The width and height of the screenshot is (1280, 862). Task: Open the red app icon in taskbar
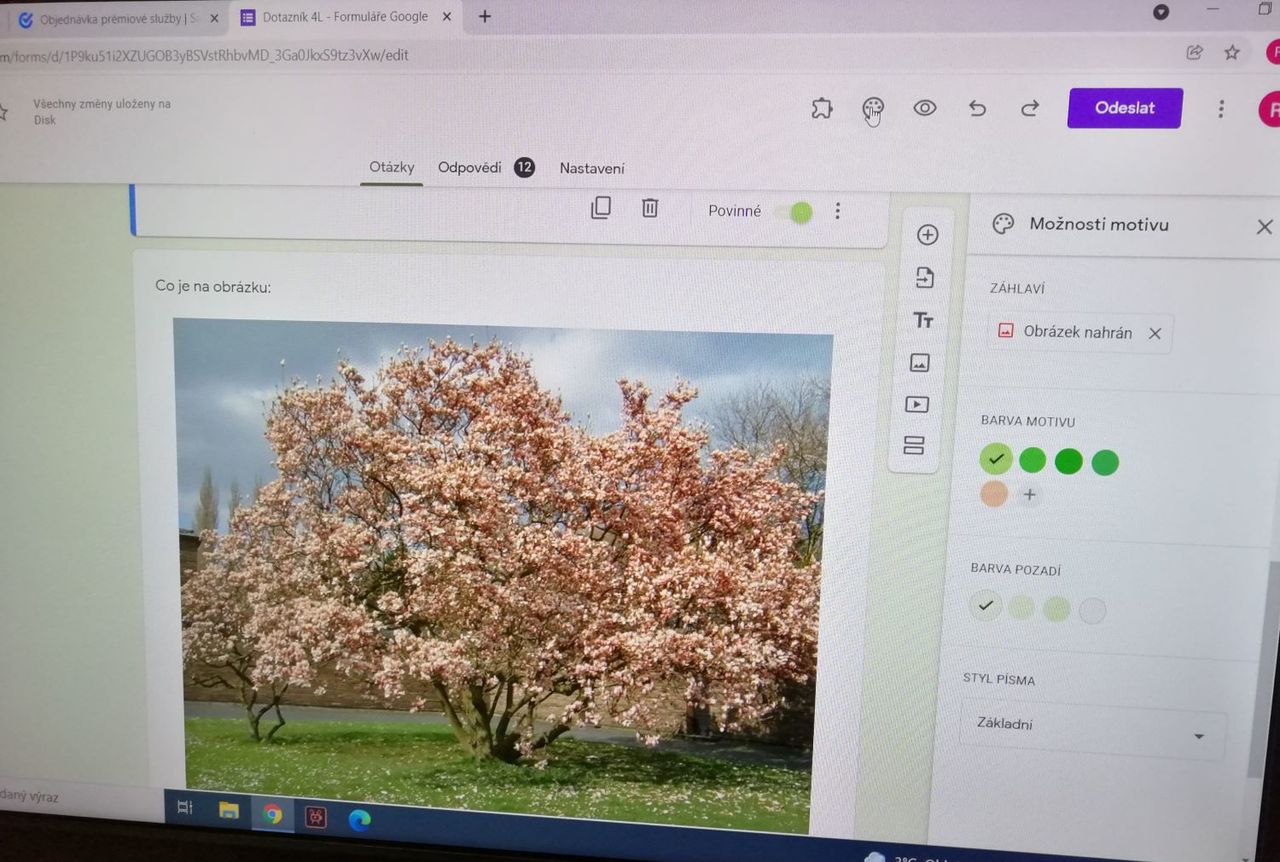[315, 817]
